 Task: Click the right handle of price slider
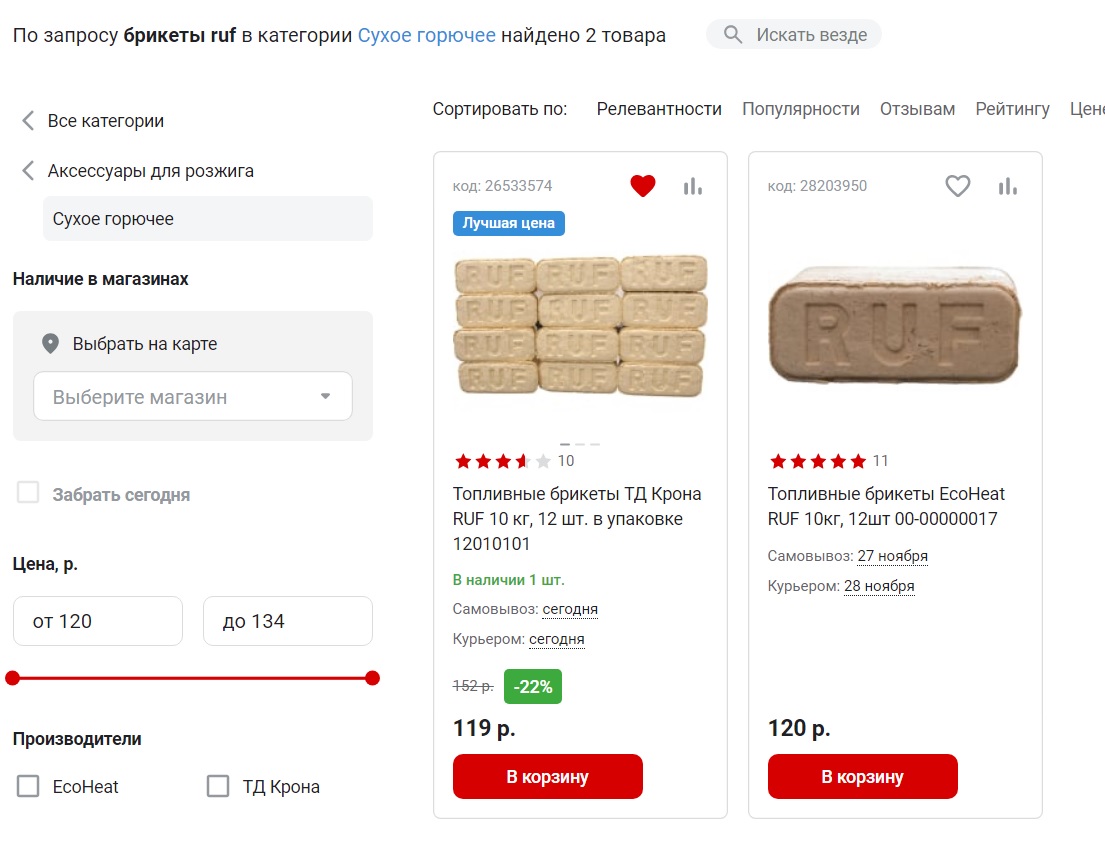pyautogui.click(x=373, y=678)
